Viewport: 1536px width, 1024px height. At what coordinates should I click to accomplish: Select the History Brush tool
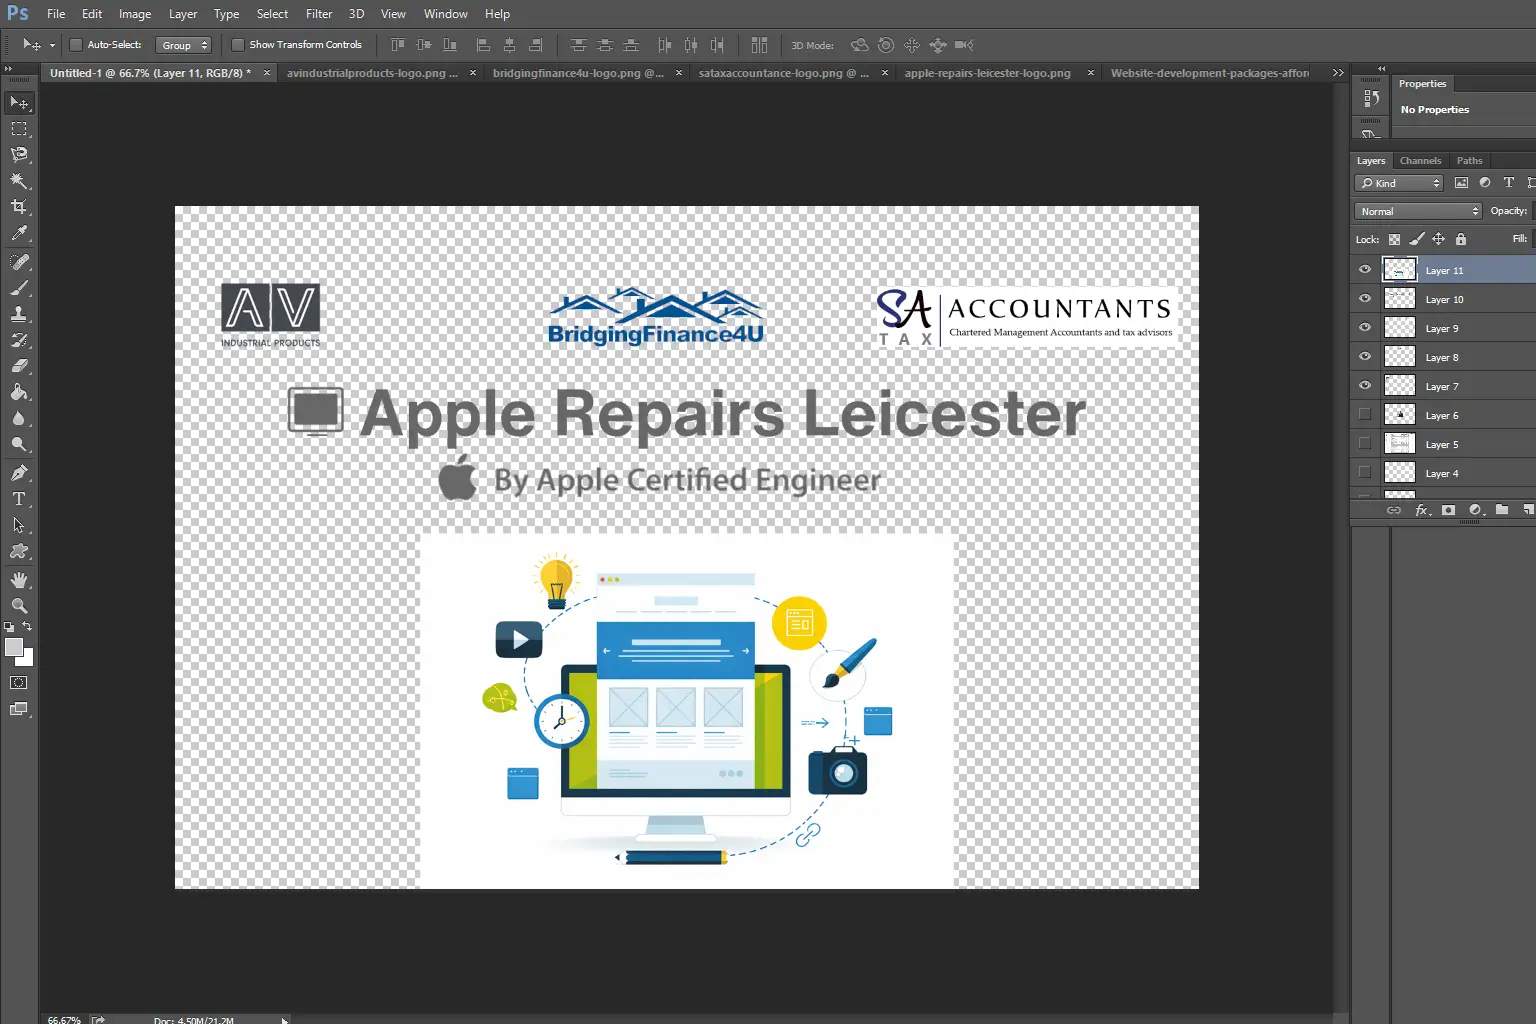coord(19,340)
